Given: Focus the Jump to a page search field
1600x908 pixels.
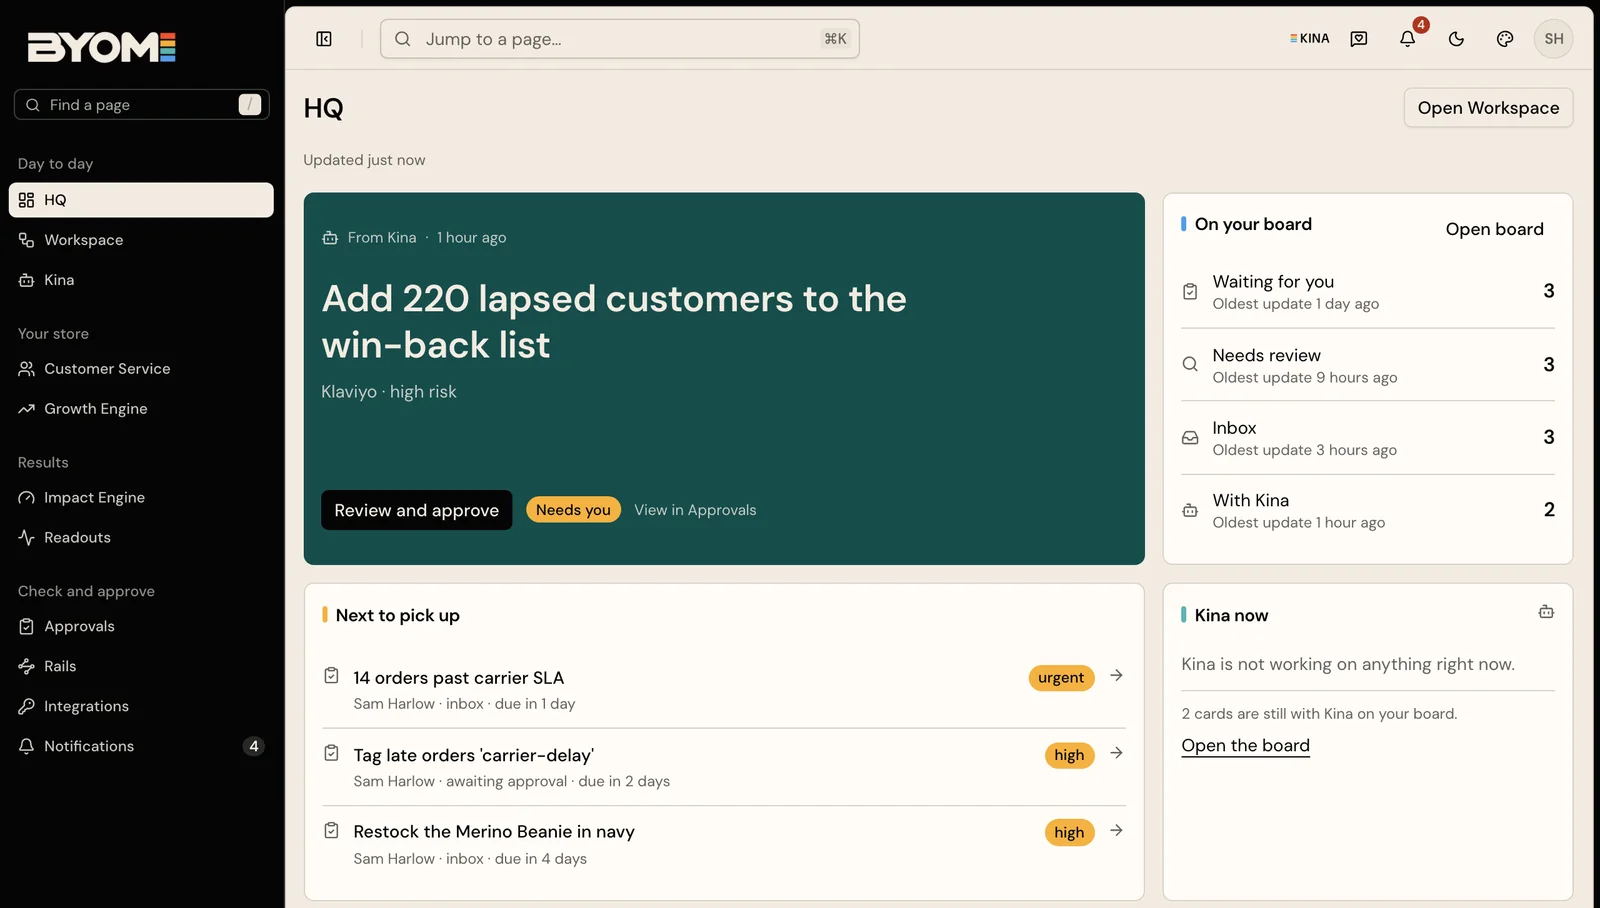Looking at the screenshot, I should [620, 39].
